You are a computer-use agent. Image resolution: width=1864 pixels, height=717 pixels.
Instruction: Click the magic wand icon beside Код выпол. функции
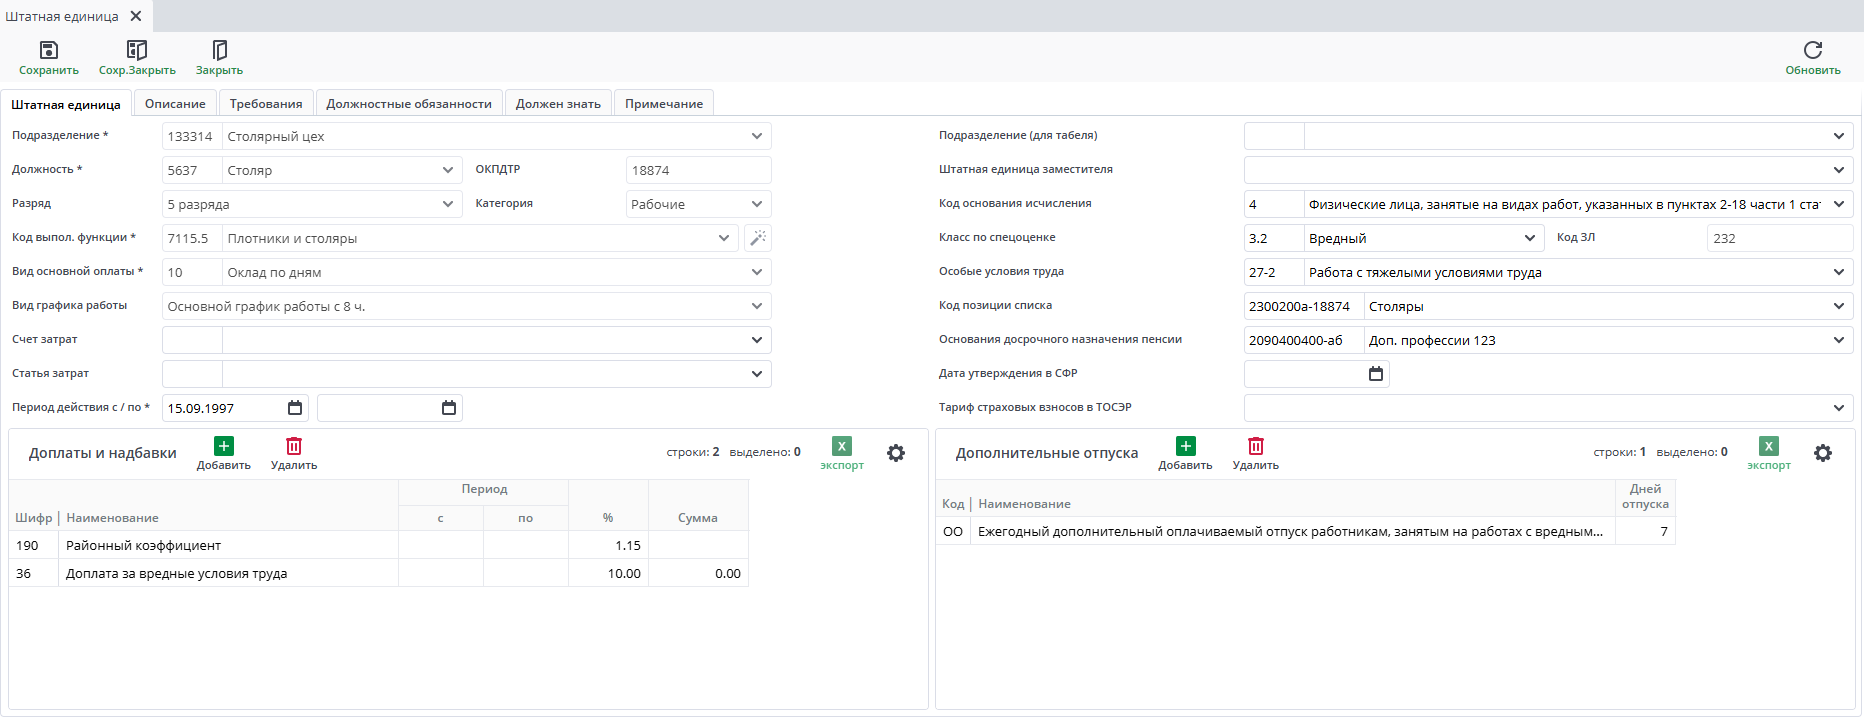point(758,238)
